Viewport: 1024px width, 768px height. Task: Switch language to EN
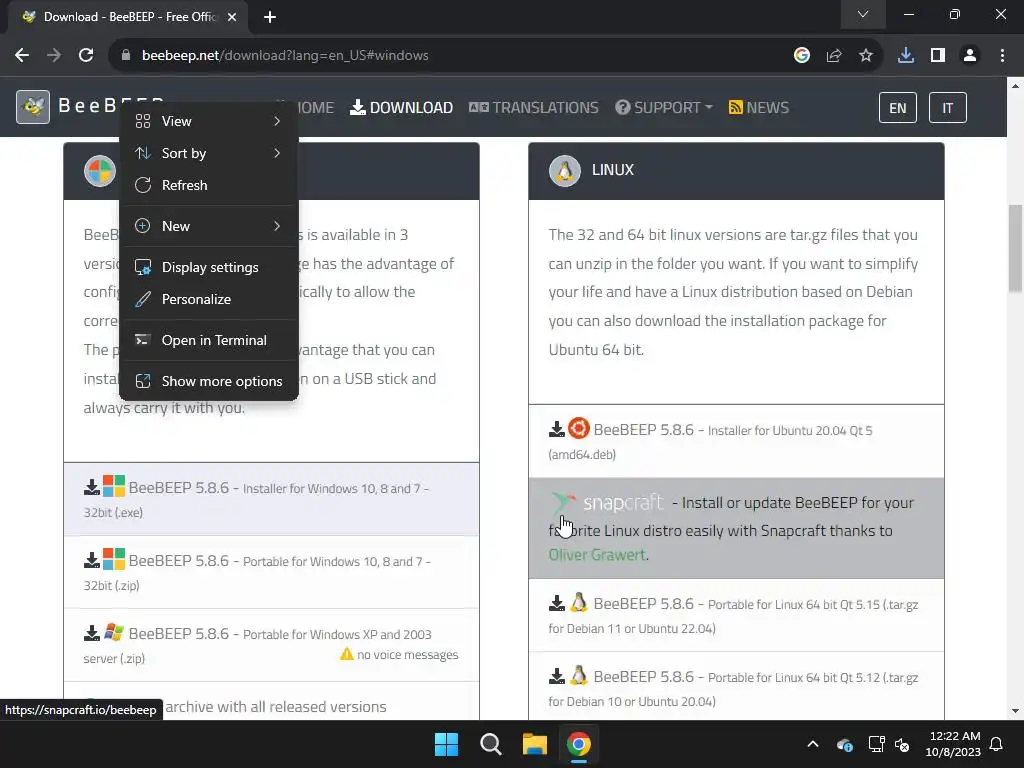tap(897, 108)
